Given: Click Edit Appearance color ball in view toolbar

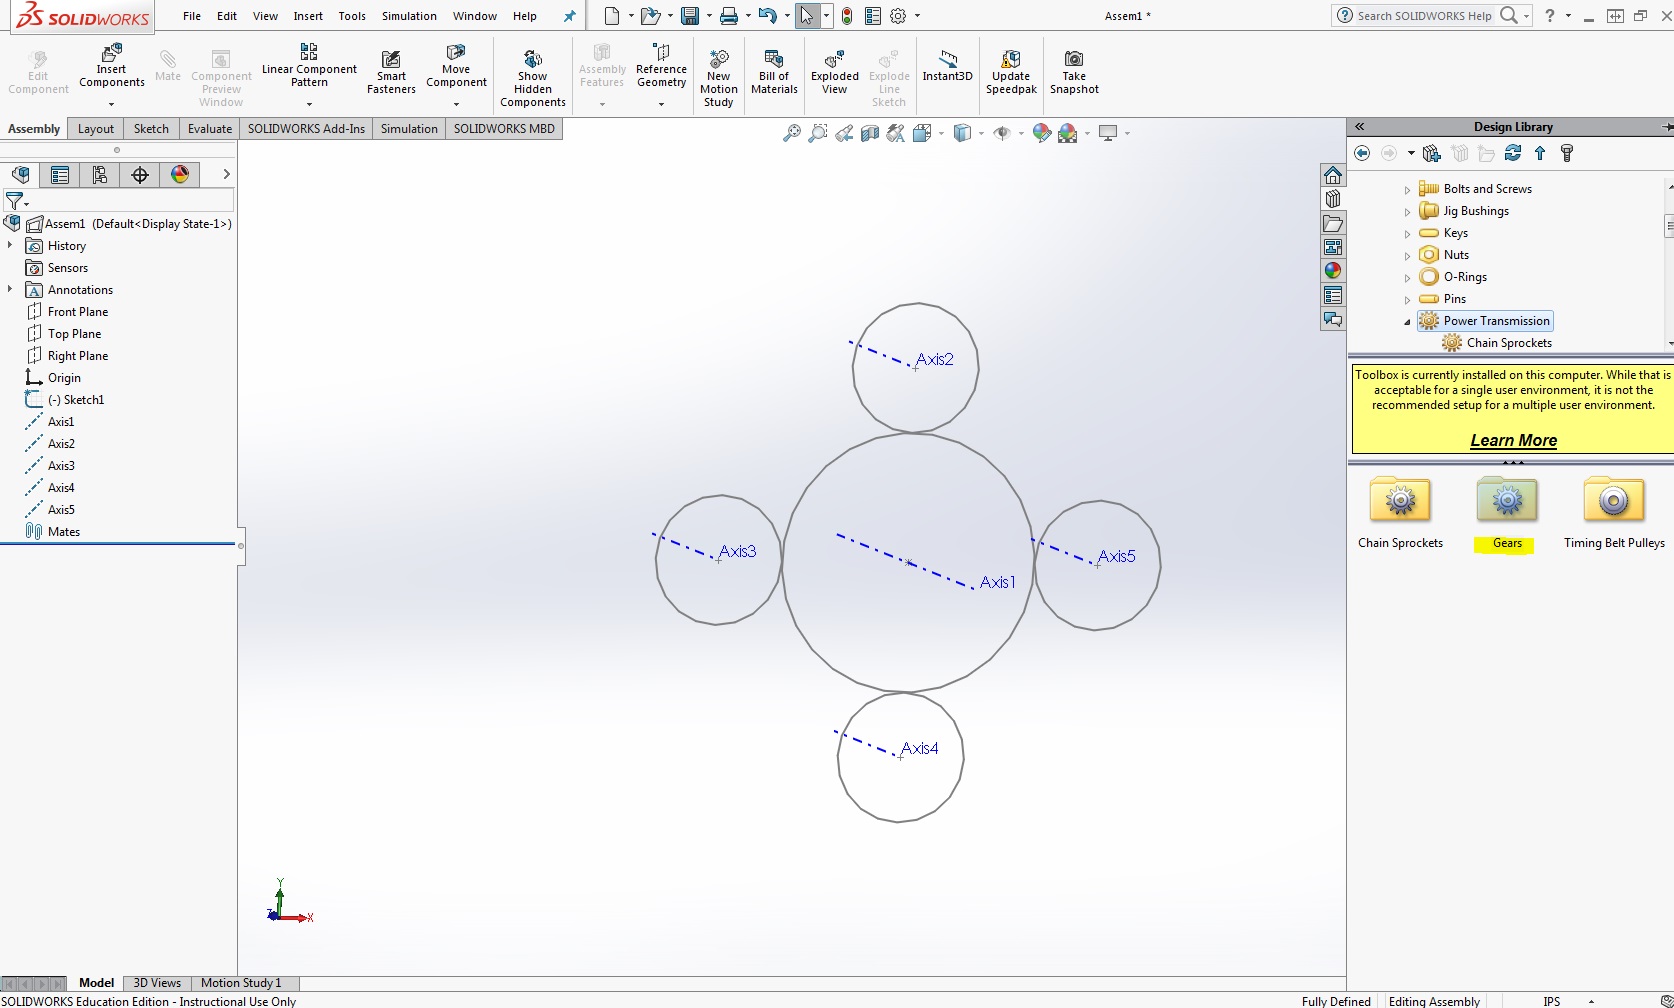Looking at the screenshot, I should click(x=1041, y=133).
